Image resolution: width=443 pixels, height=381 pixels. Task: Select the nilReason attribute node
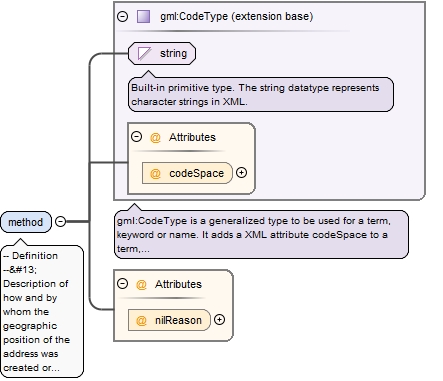(x=169, y=320)
